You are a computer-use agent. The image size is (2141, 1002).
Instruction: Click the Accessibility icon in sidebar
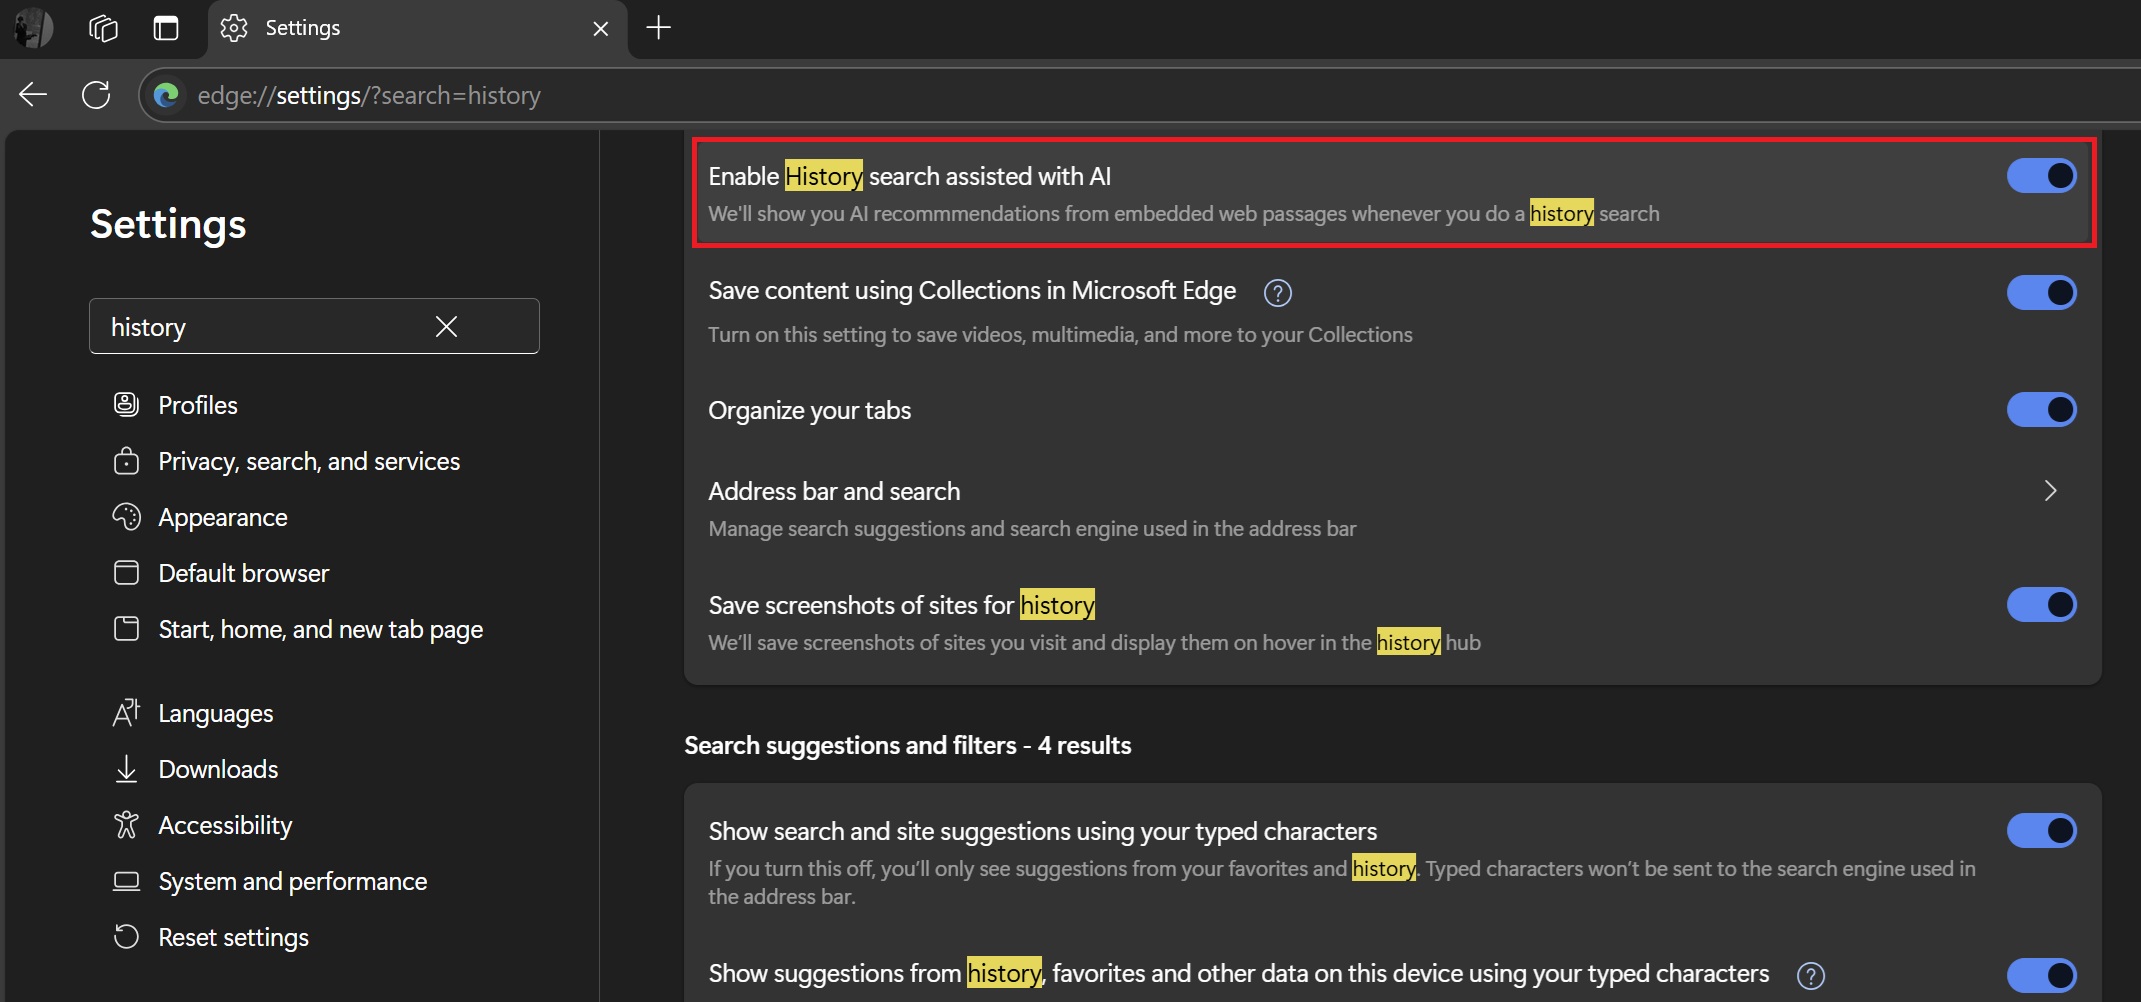click(126, 825)
